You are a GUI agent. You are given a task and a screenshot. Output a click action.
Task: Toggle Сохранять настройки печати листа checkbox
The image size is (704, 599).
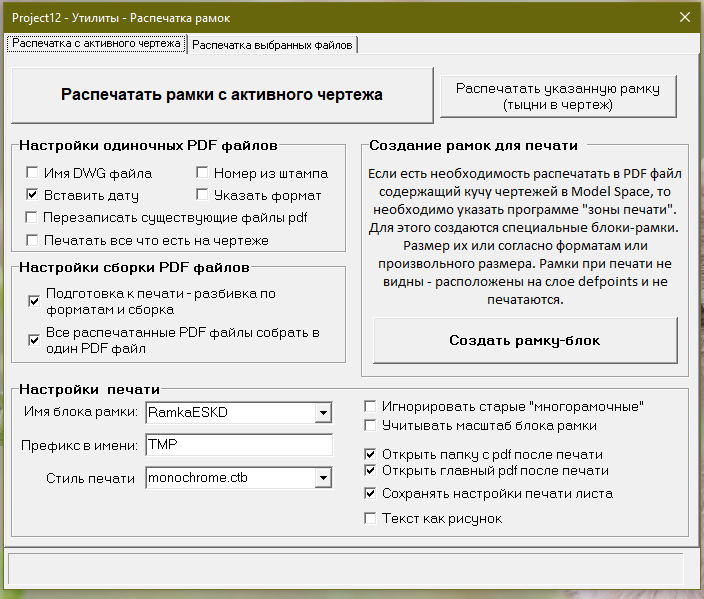370,493
